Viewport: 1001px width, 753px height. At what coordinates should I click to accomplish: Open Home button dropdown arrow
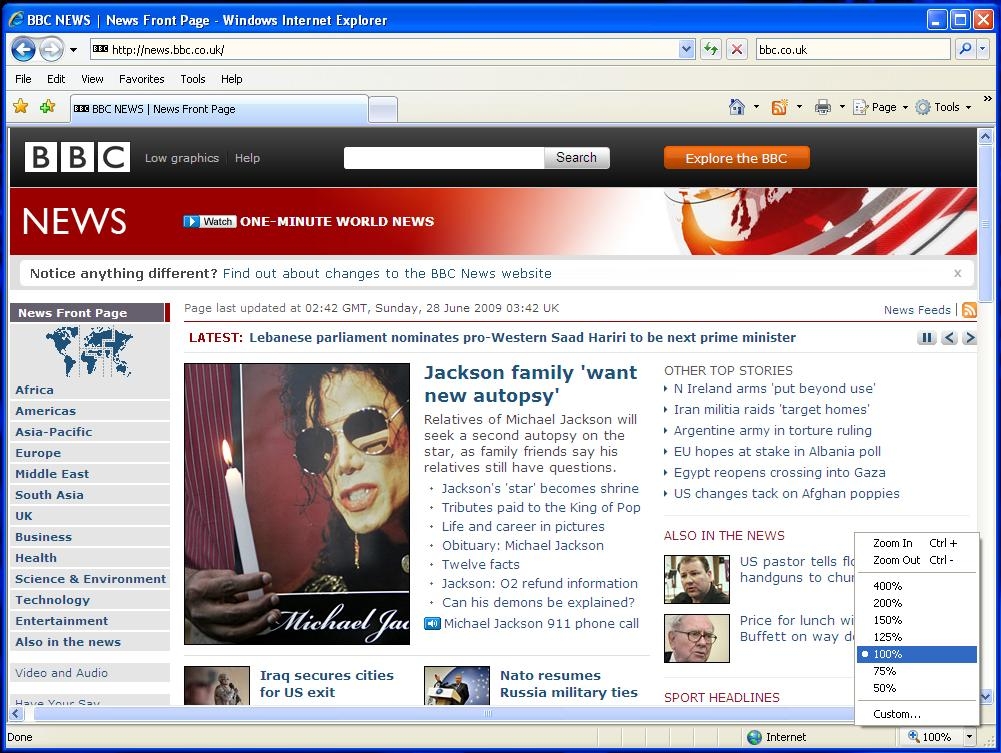tap(756, 107)
